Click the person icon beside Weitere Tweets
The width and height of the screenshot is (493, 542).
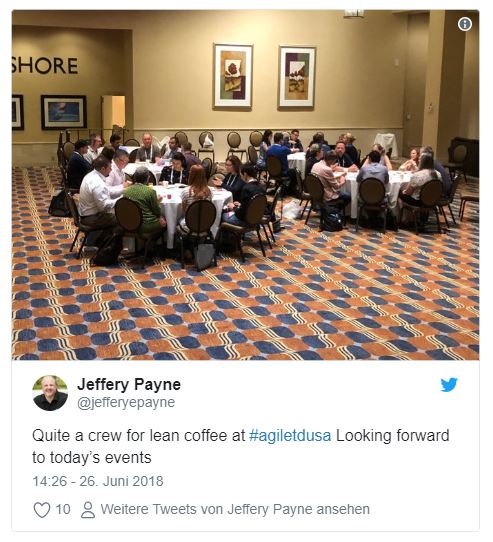88,510
